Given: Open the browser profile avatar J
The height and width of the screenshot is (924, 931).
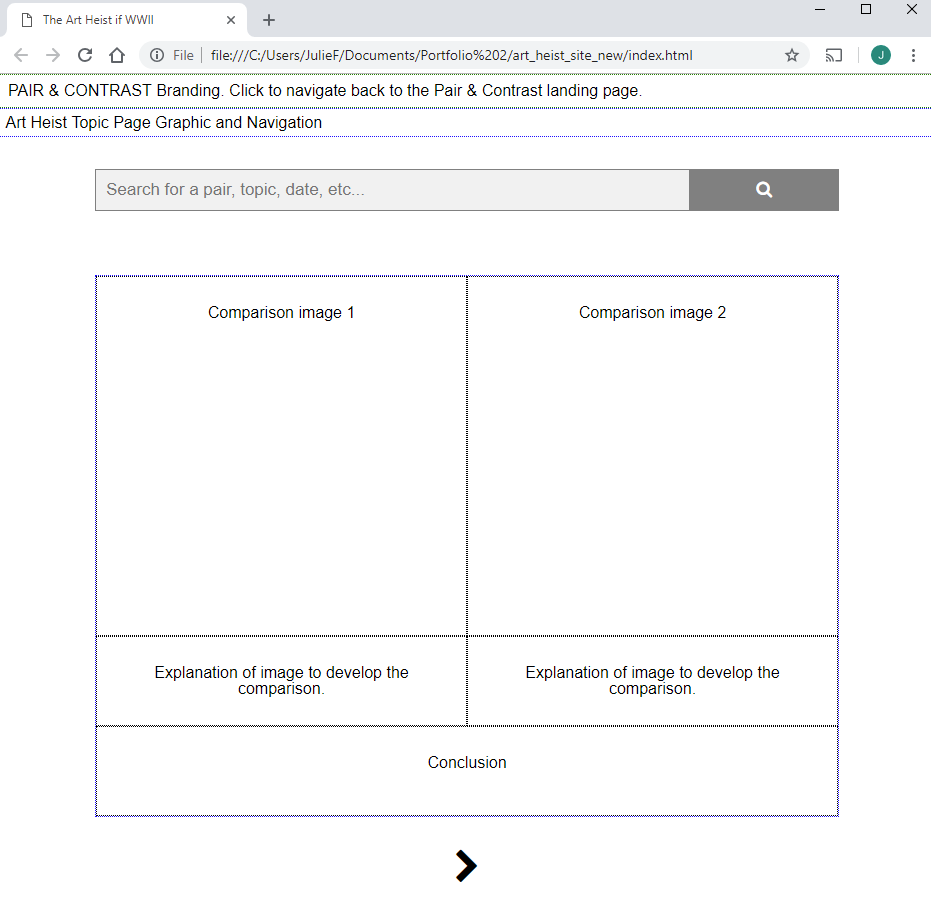Looking at the screenshot, I should click(880, 55).
